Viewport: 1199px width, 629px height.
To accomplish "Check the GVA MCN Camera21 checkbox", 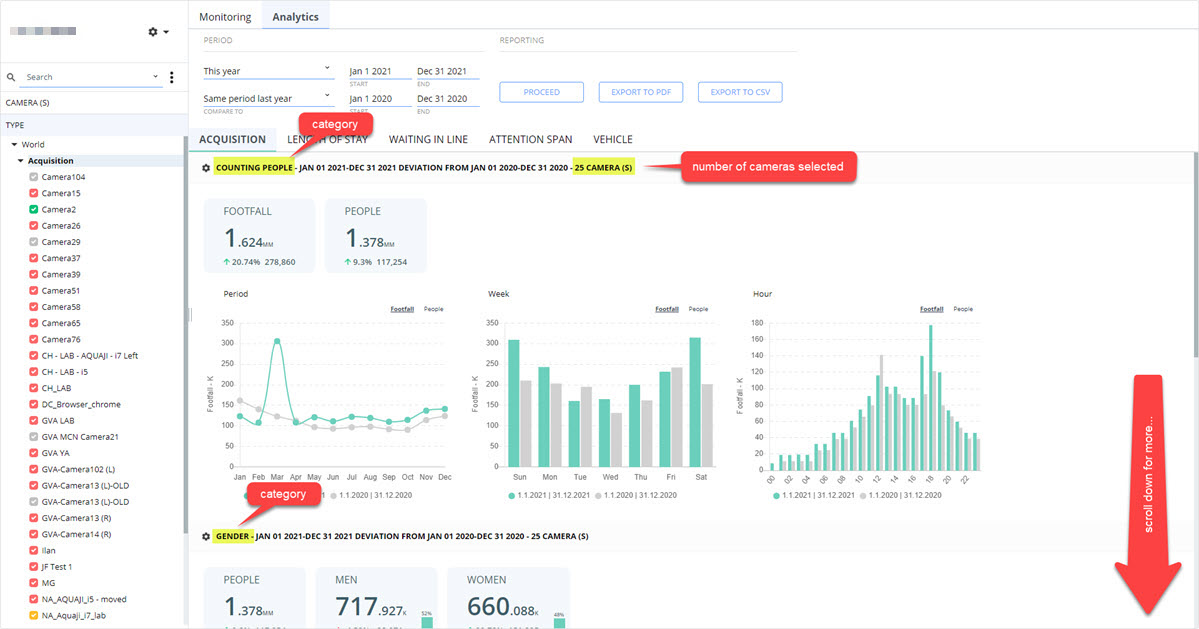I will tap(34, 437).
